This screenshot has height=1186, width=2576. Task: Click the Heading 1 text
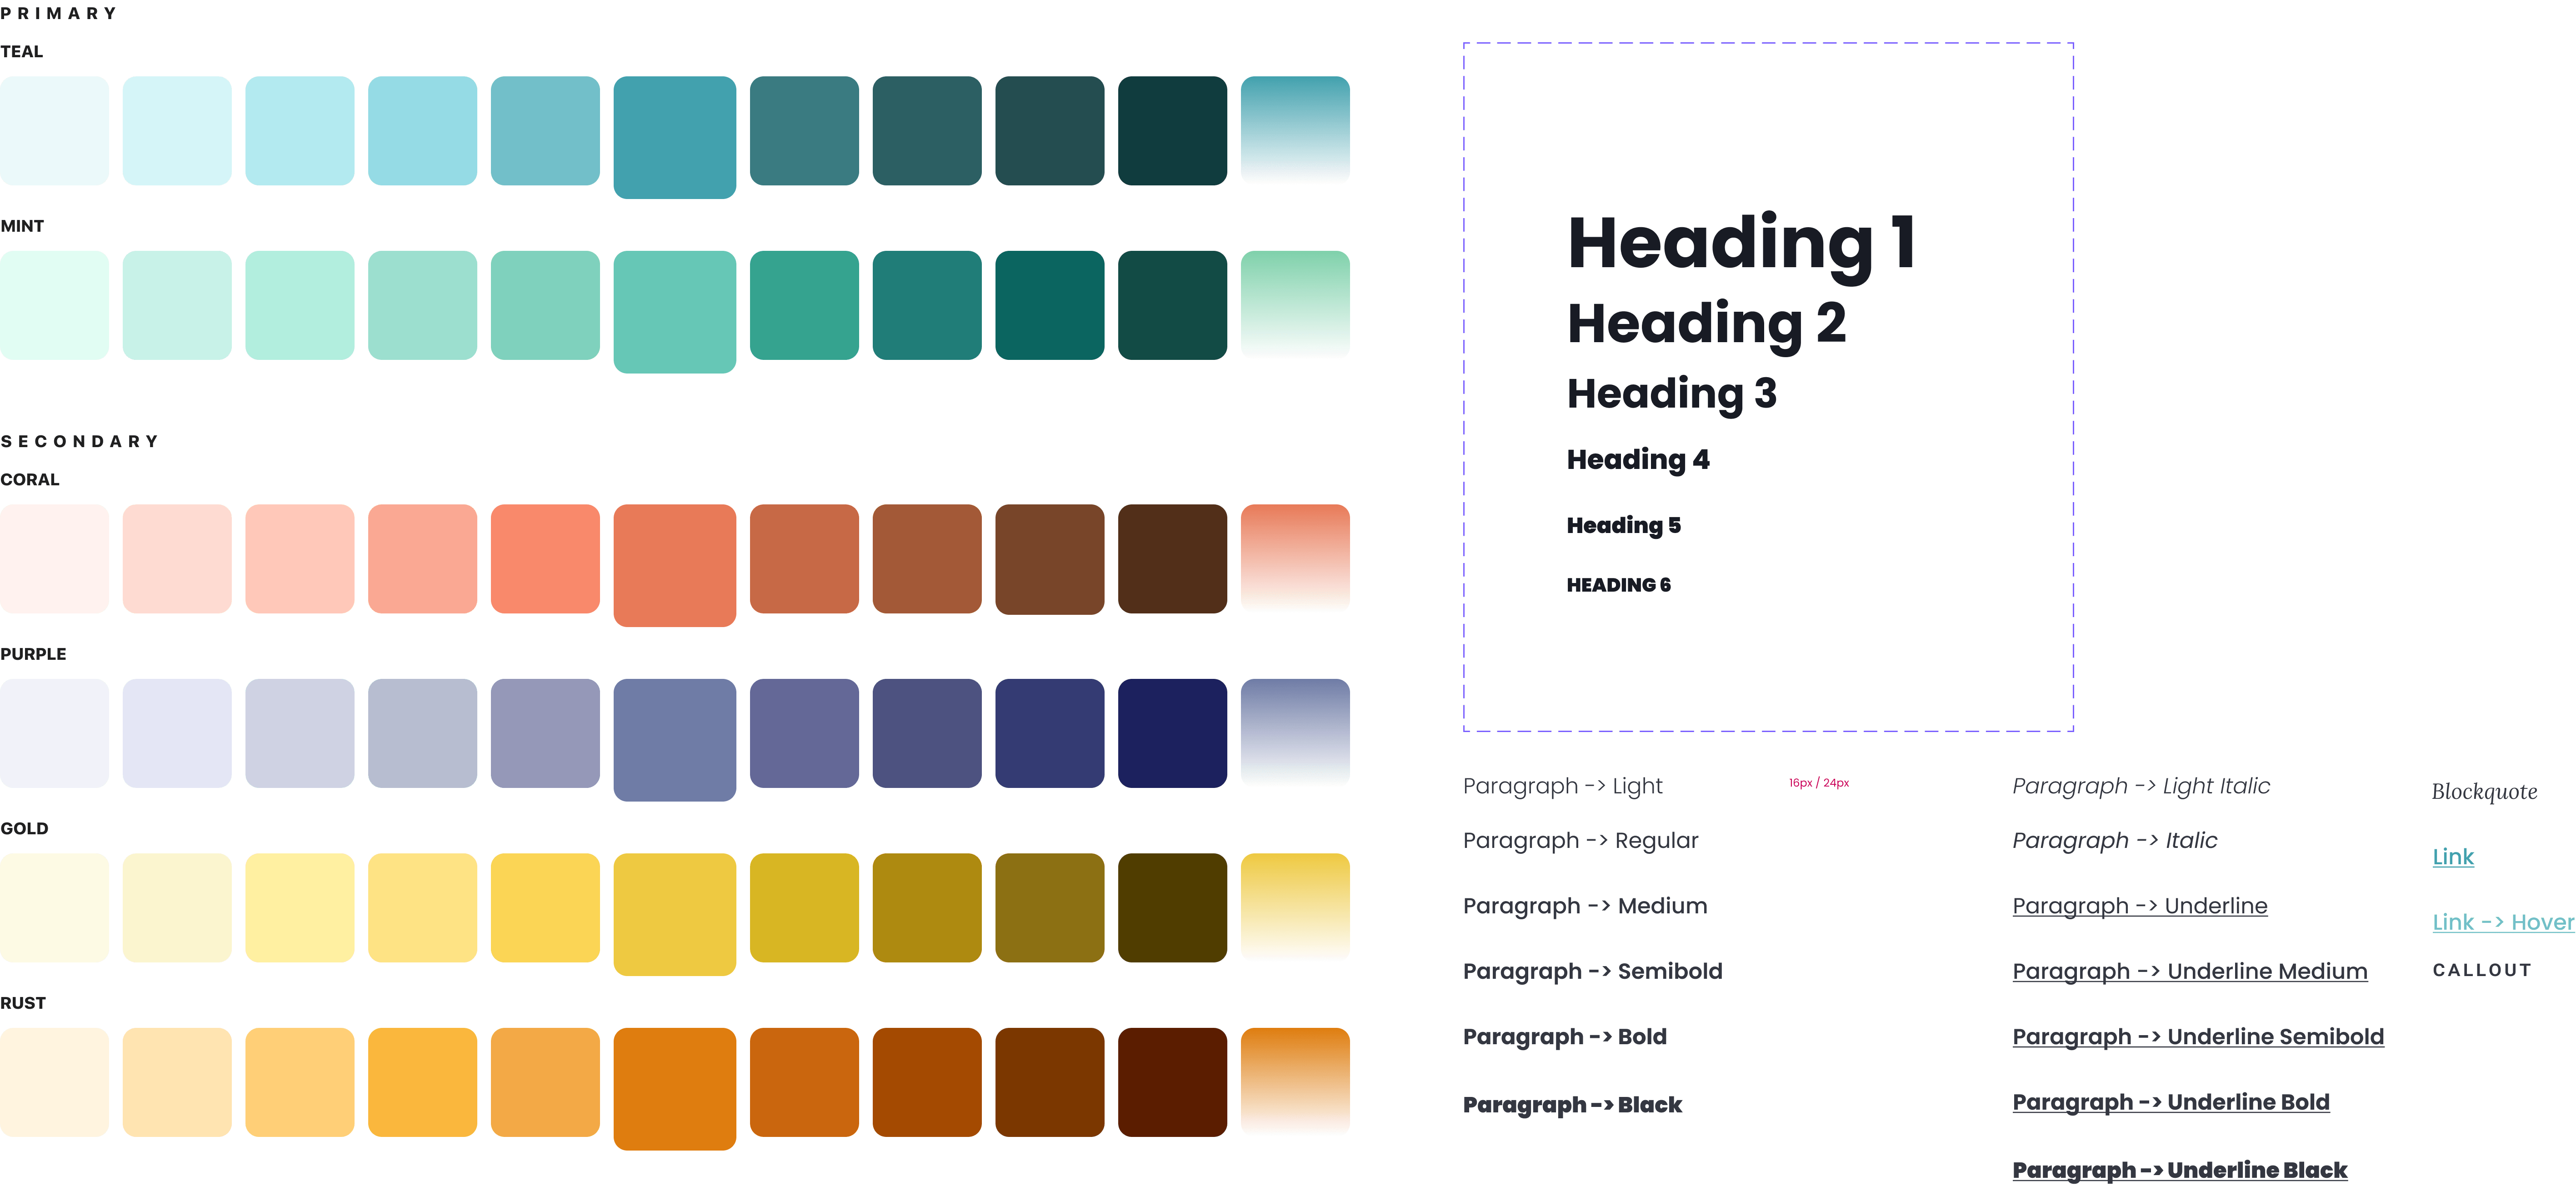pos(1741,243)
